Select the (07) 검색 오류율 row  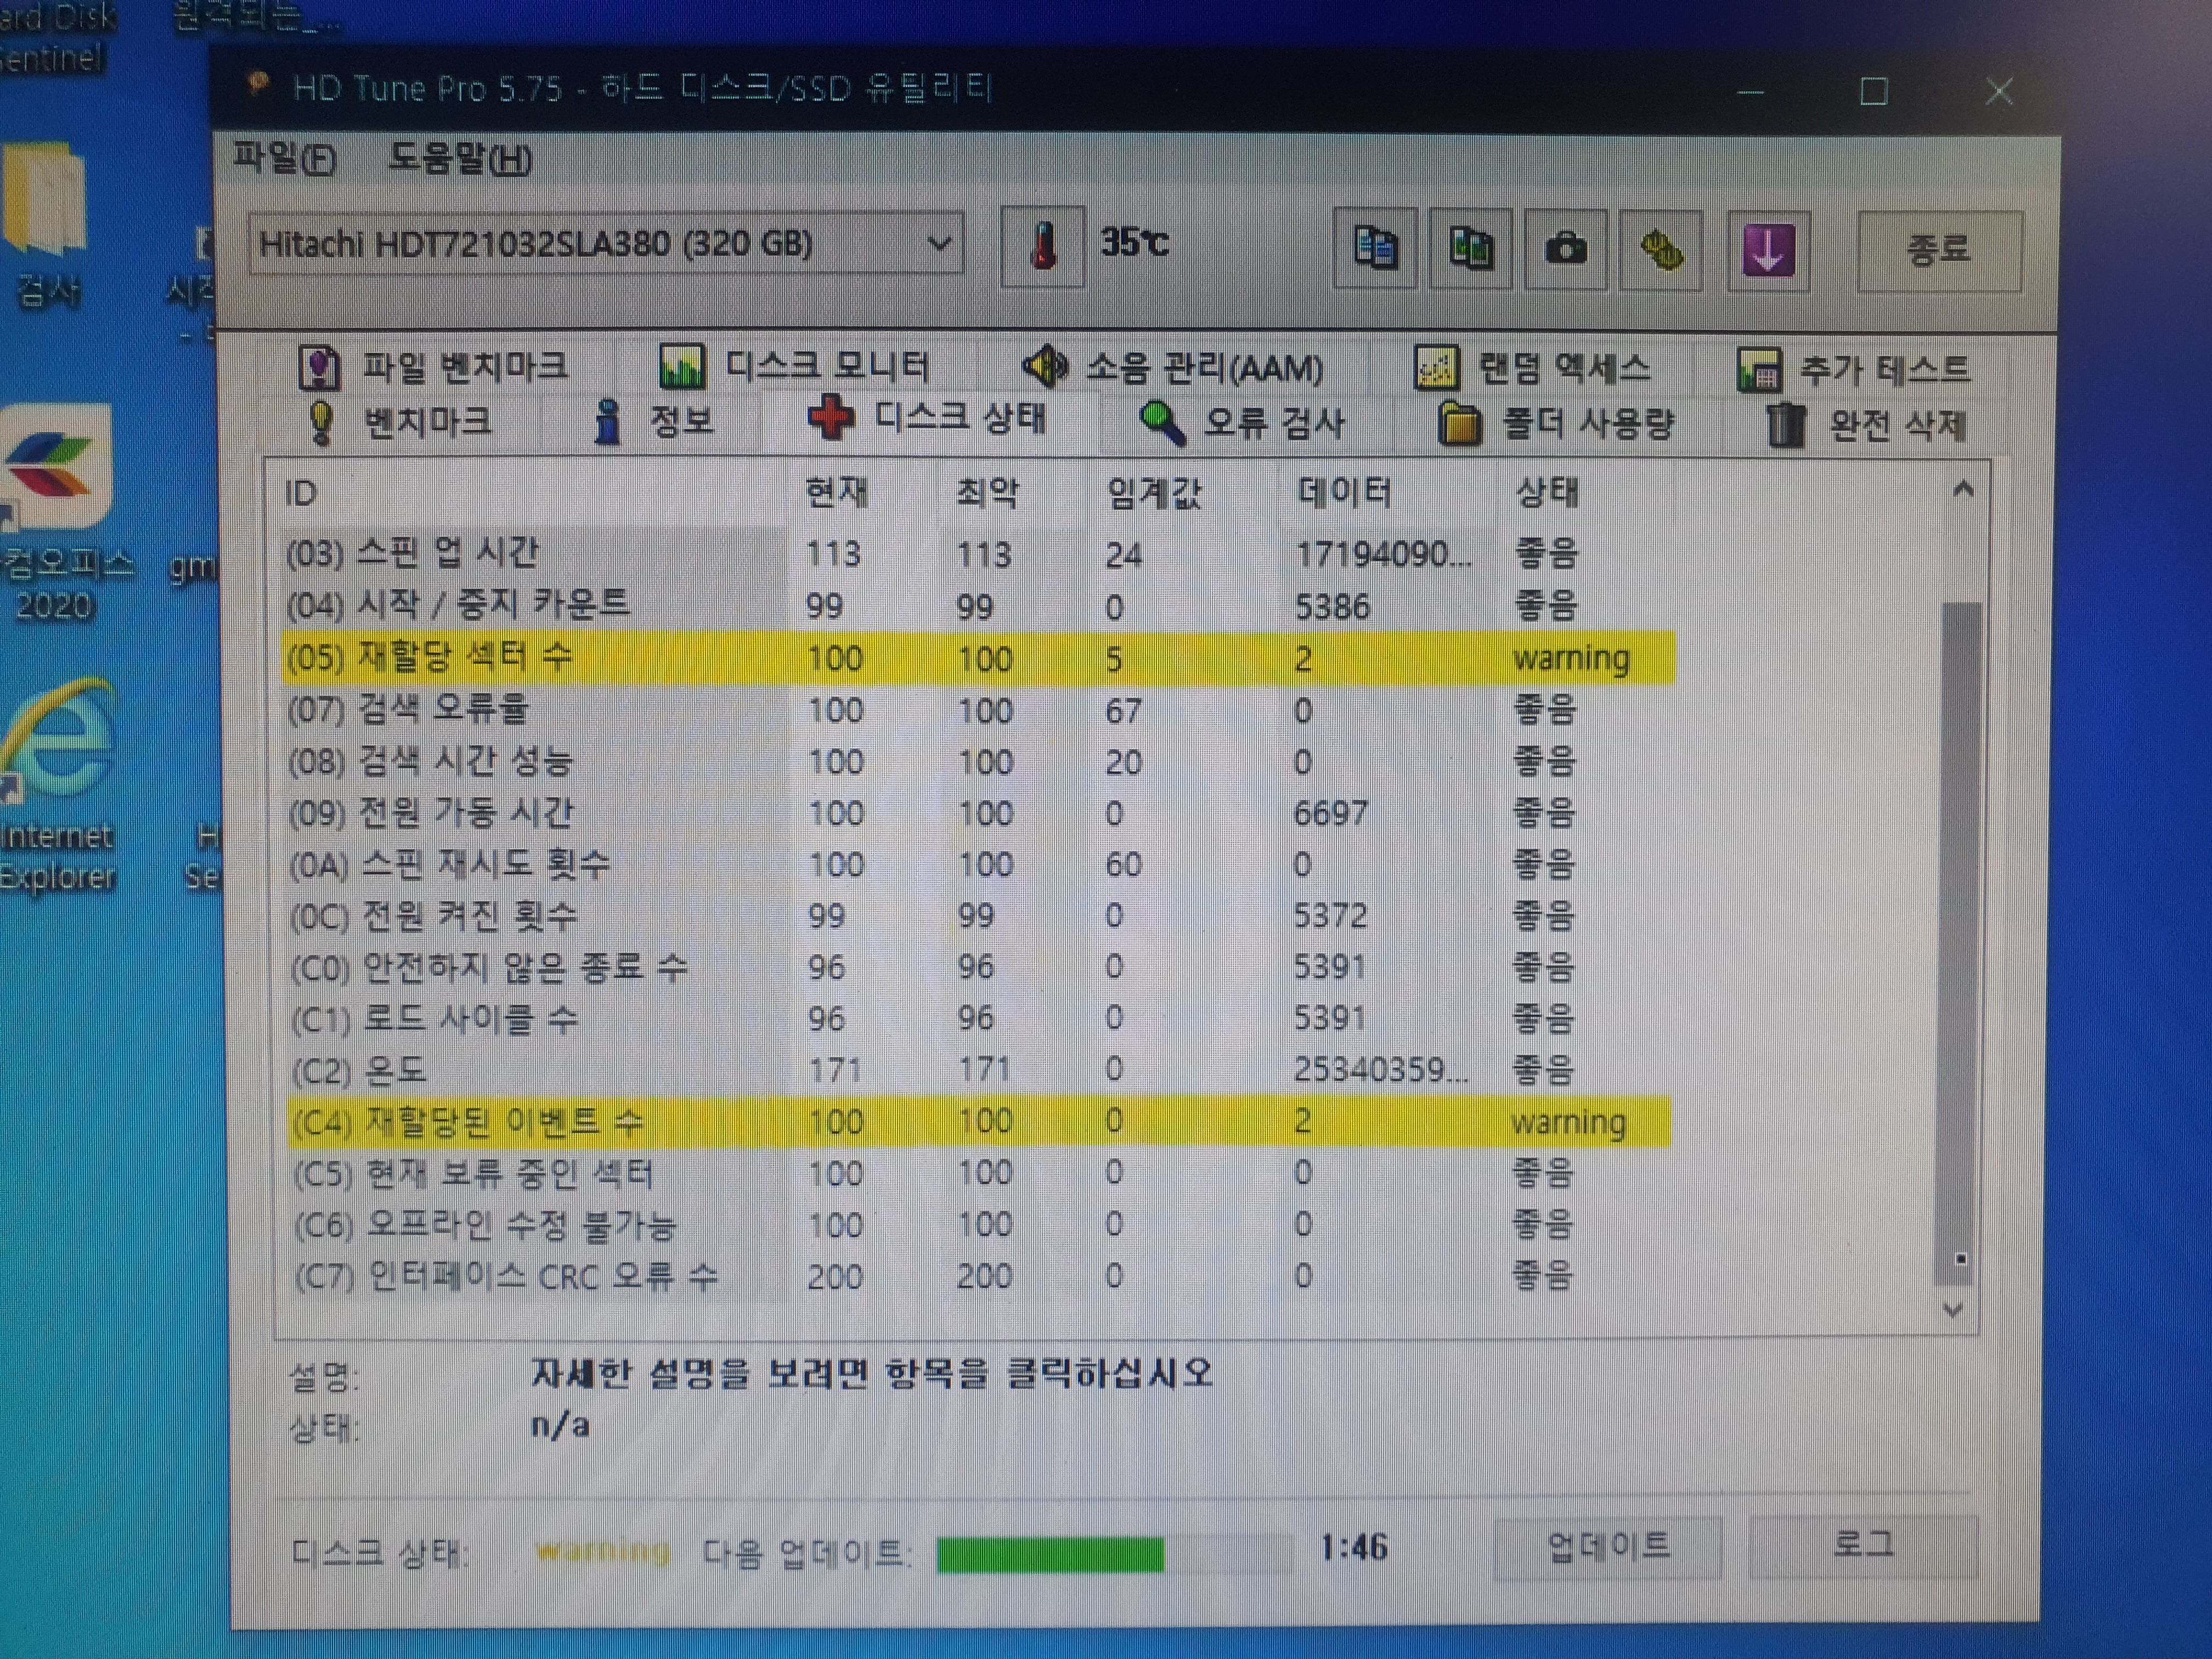[978, 710]
